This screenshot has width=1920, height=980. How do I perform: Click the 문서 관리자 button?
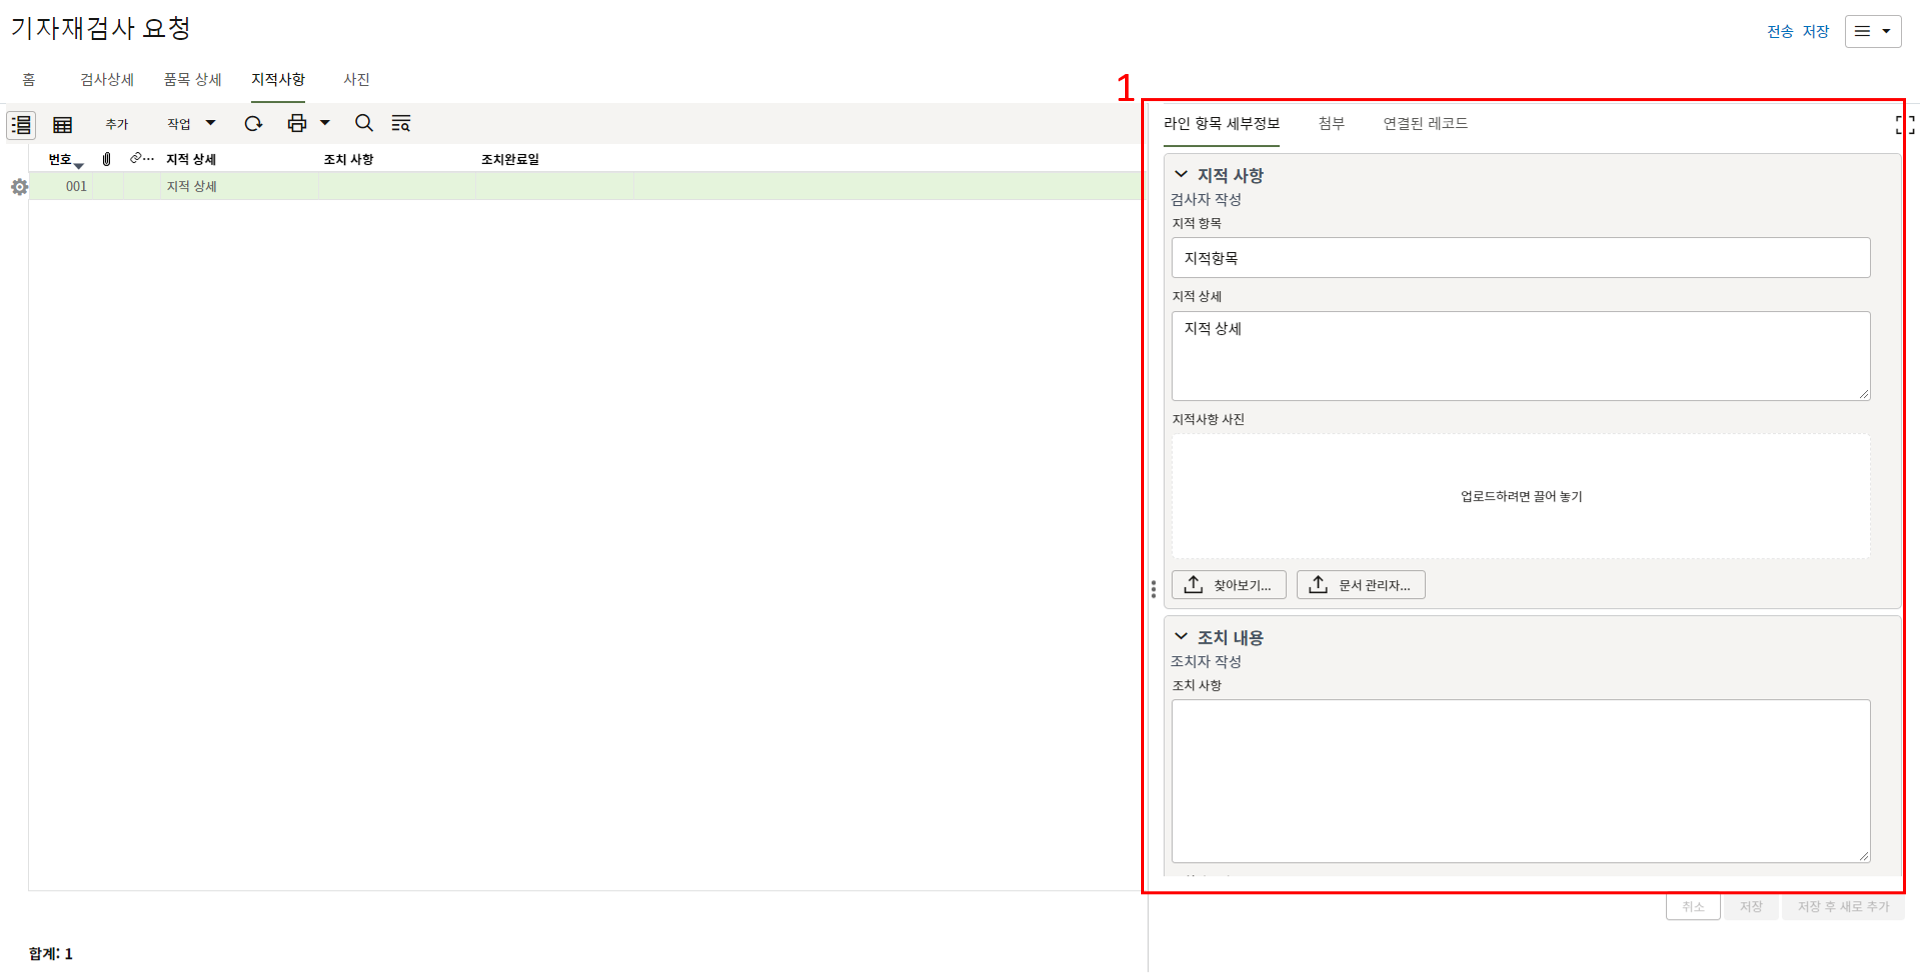coord(1360,585)
